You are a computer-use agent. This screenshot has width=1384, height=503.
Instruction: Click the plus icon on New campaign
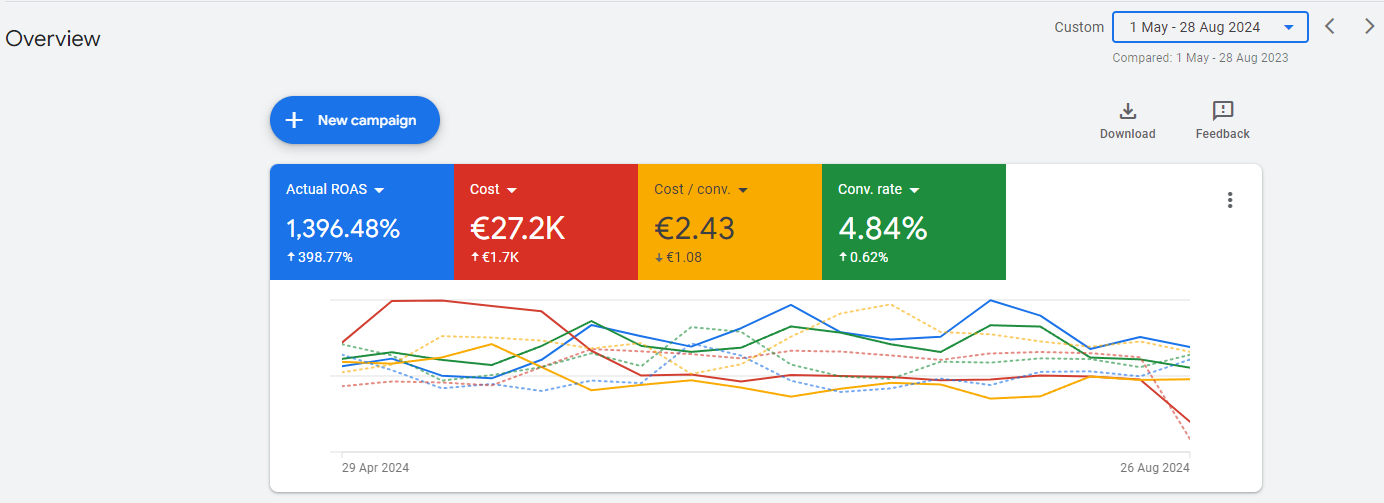[x=294, y=120]
